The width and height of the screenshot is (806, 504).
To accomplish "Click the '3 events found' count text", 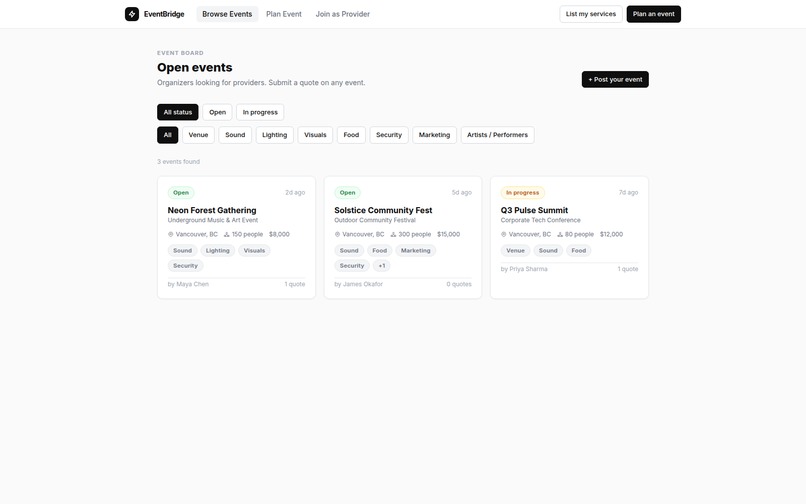I will (178, 161).
